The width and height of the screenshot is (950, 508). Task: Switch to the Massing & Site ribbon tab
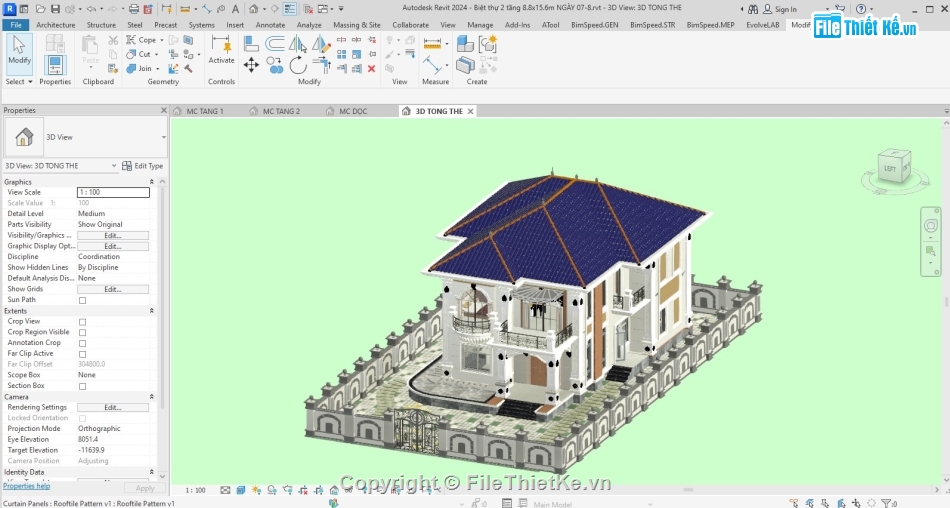click(x=357, y=25)
